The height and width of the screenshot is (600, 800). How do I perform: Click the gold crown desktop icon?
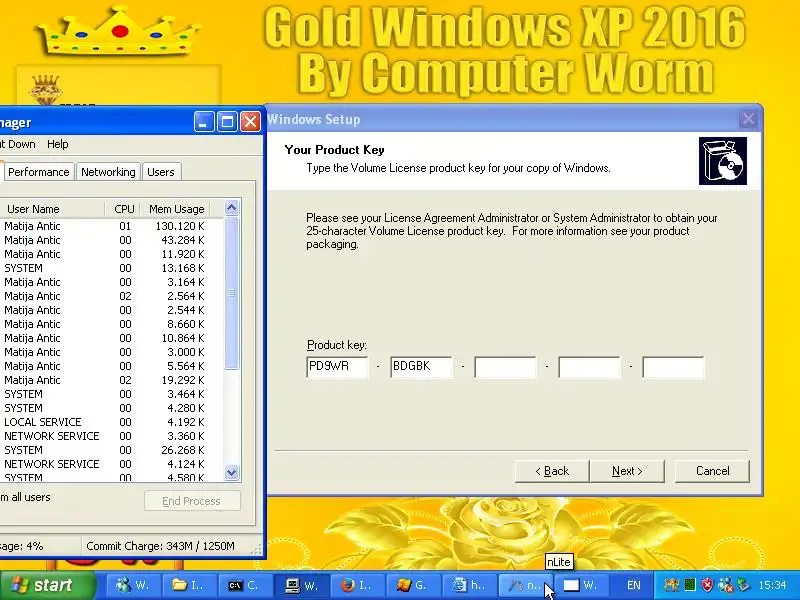[x=46, y=90]
